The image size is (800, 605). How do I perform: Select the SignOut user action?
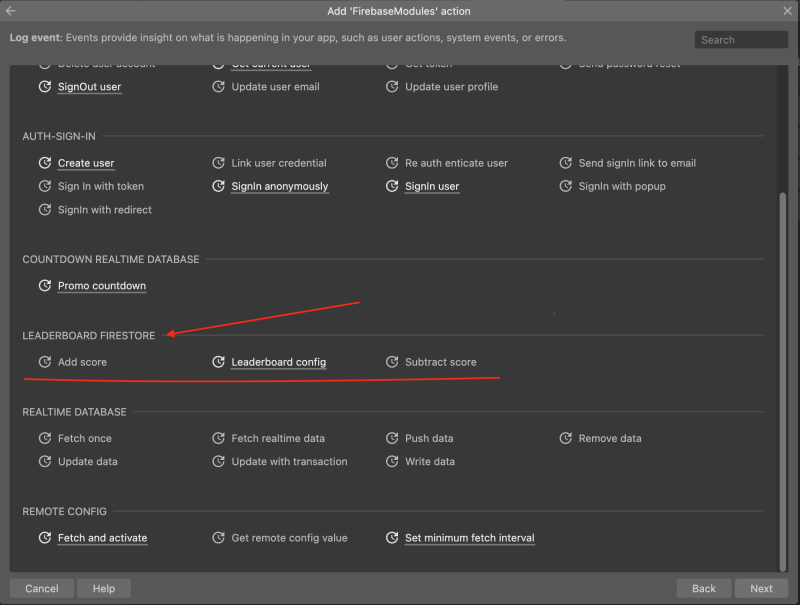click(89, 87)
